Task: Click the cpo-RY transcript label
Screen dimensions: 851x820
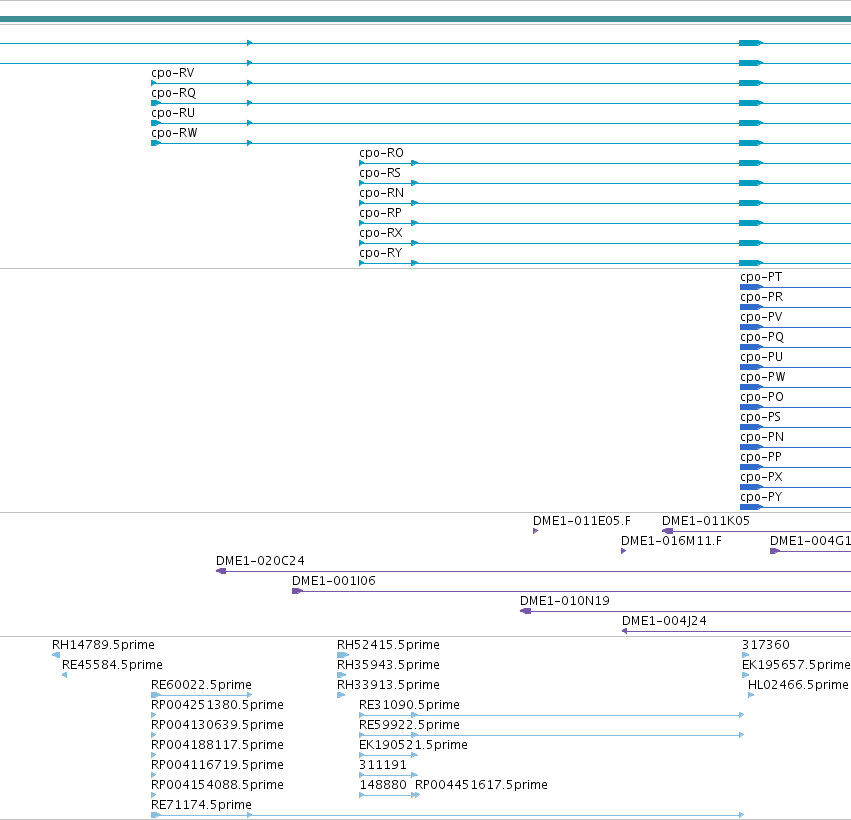Action: [380, 253]
